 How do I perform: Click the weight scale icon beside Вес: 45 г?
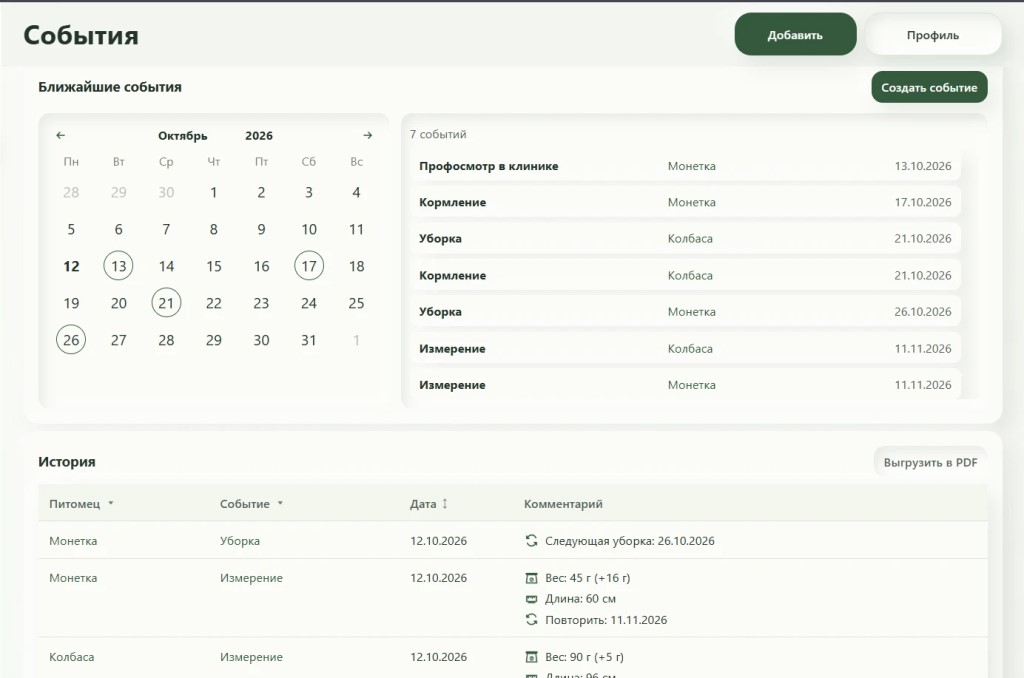tap(532, 578)
